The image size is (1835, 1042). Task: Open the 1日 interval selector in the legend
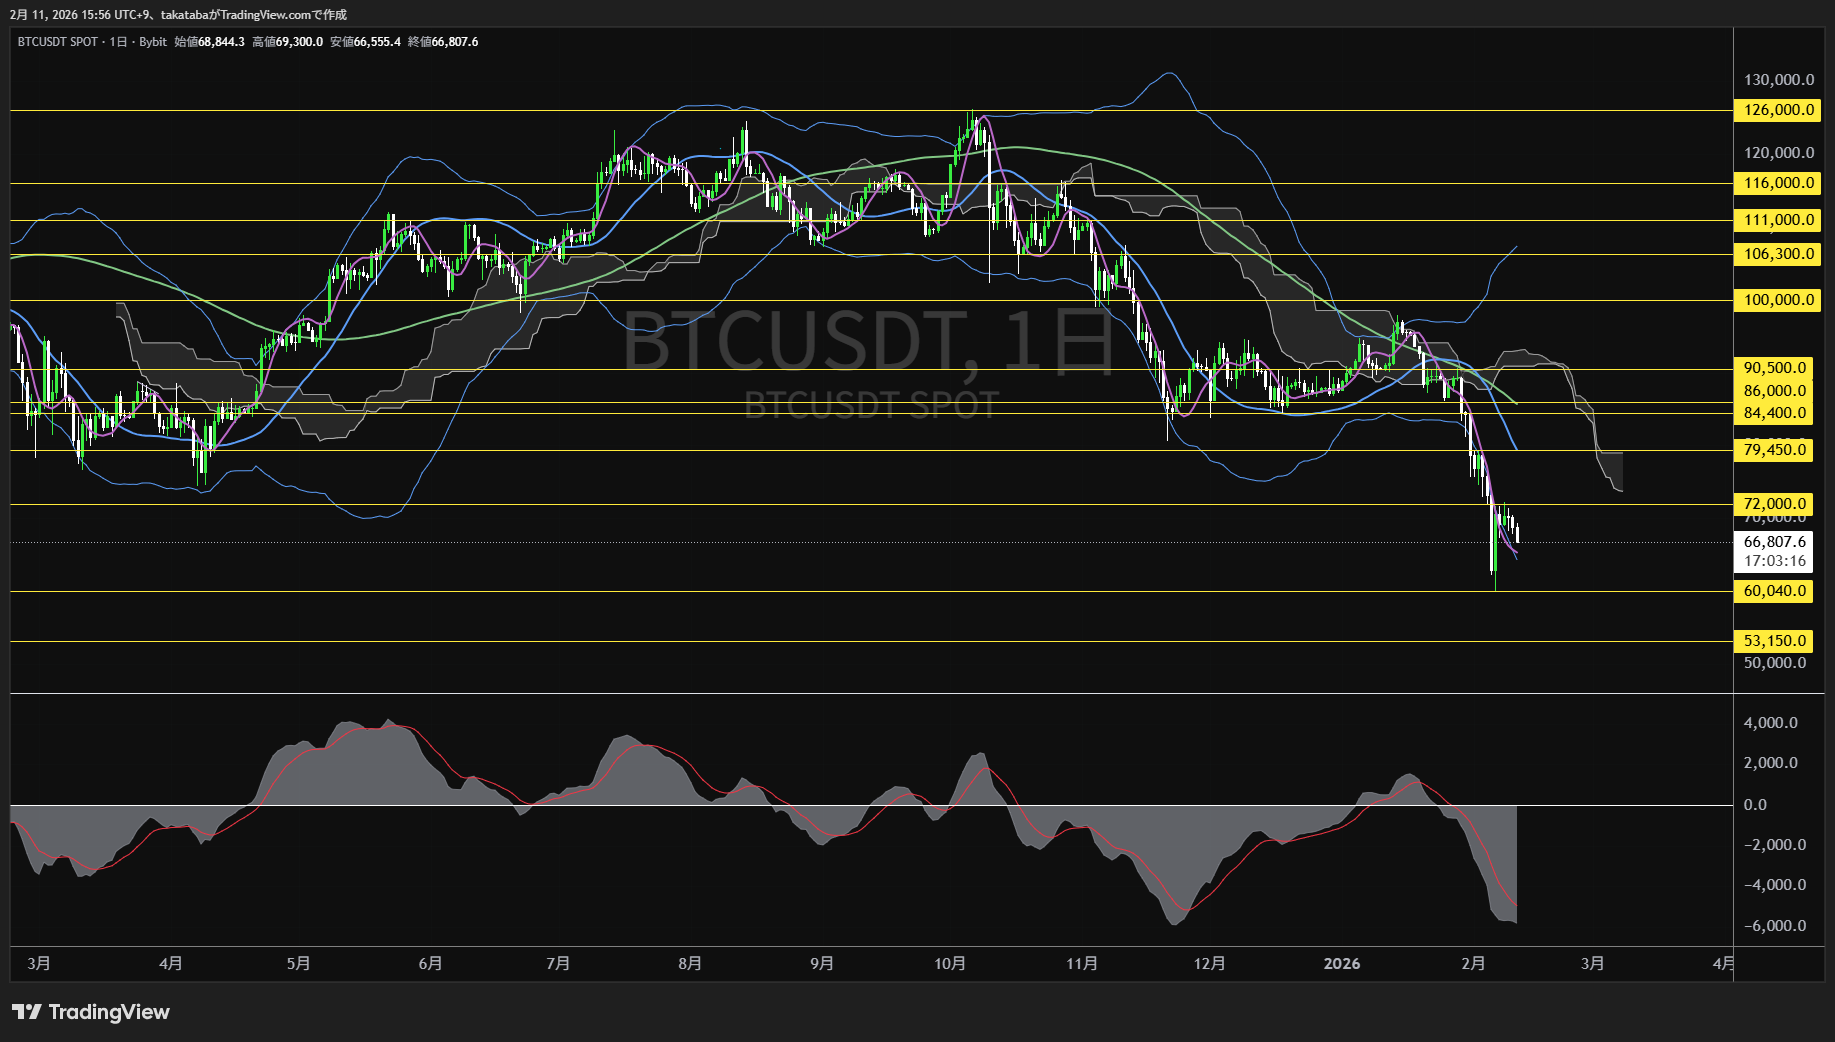click(117, 42)
